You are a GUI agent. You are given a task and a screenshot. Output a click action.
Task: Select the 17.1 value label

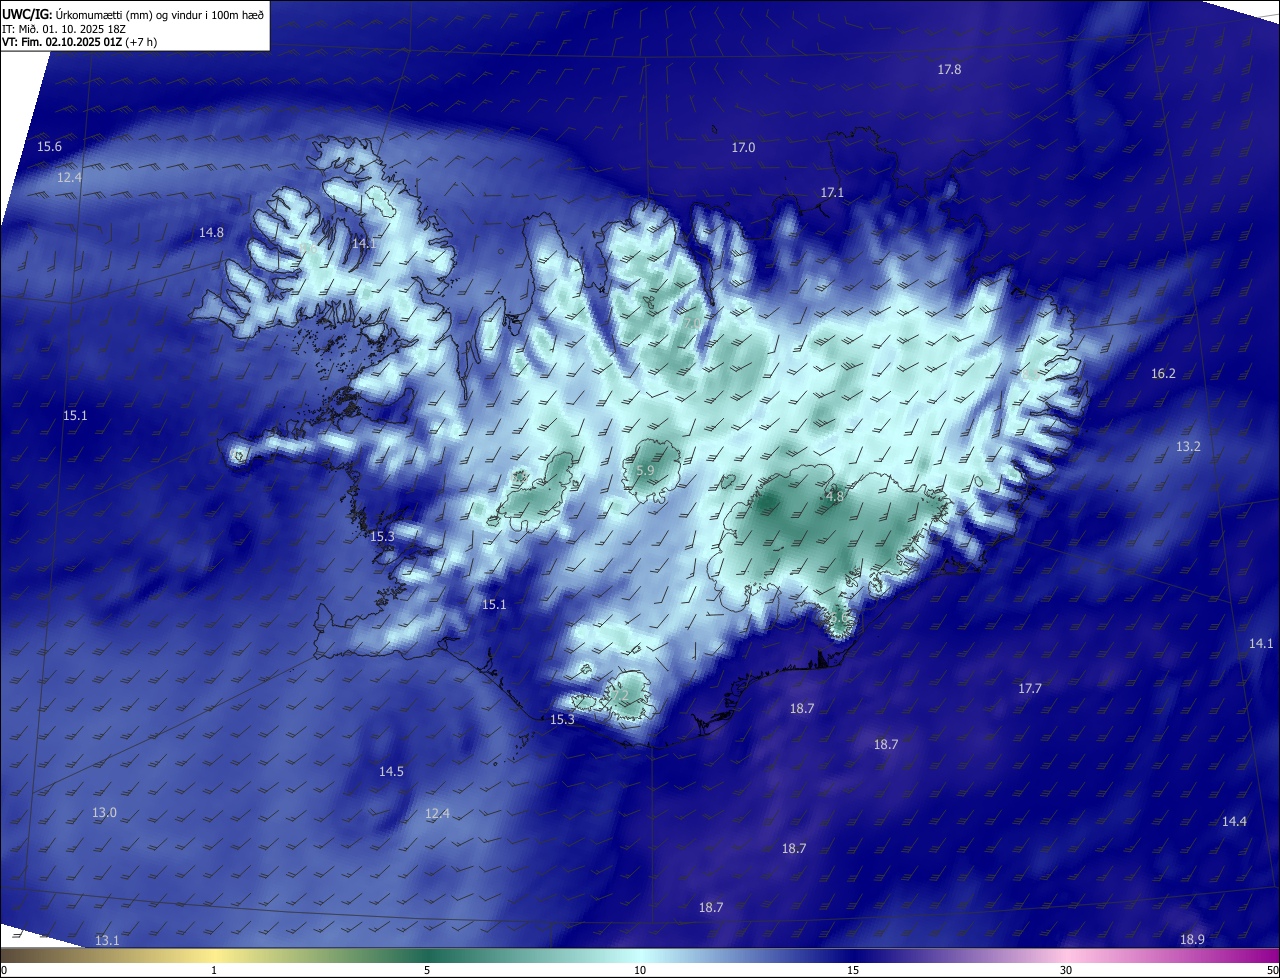[833, 192]
